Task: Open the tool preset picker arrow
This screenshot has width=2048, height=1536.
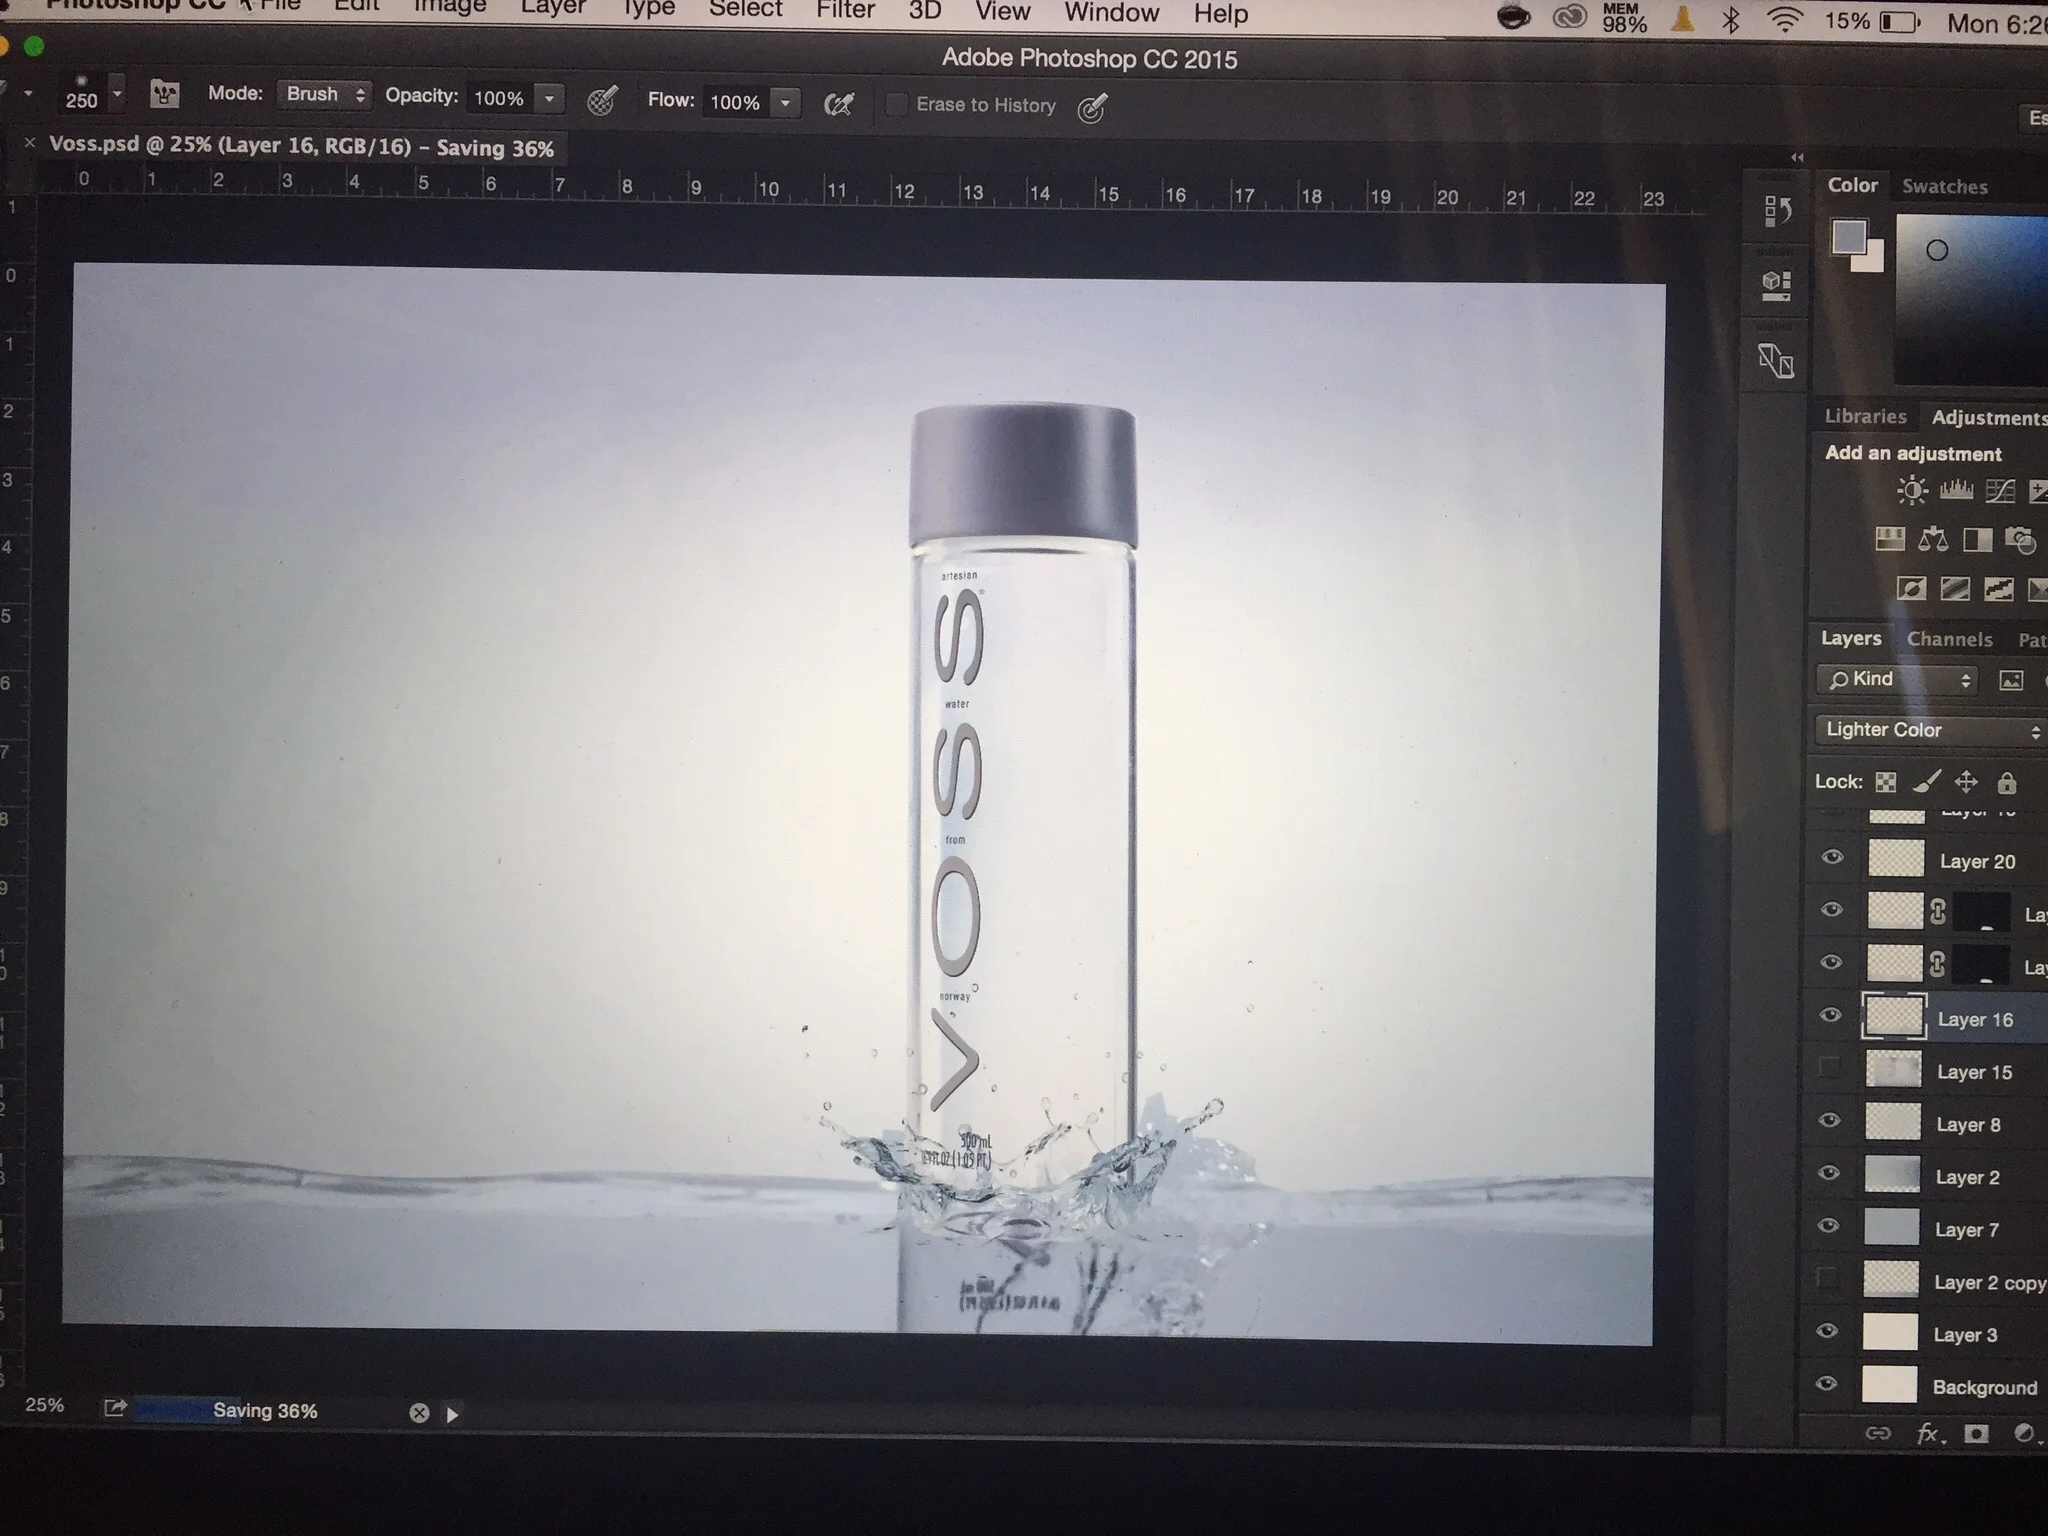Action: (x=27, y=94)
